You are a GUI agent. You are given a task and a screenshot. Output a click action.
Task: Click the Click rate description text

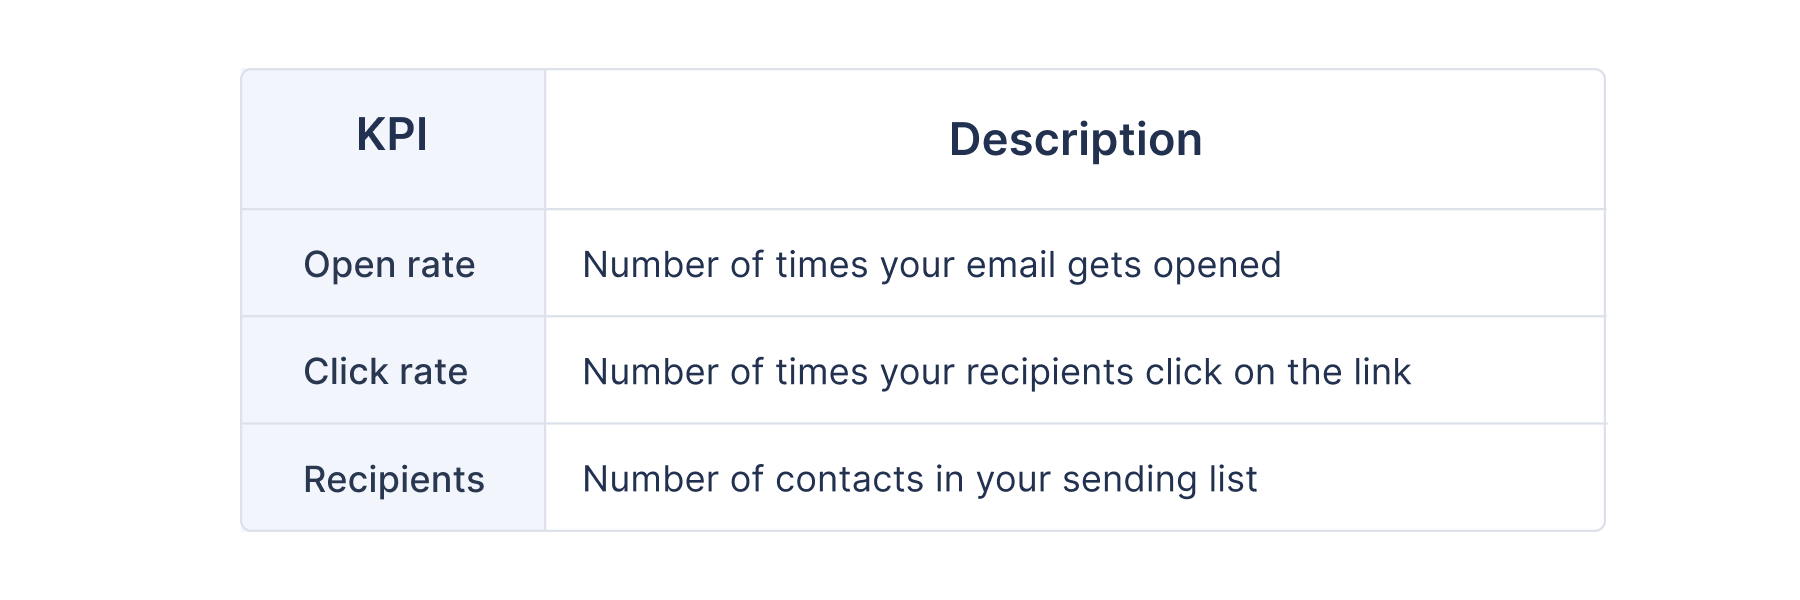996,372
